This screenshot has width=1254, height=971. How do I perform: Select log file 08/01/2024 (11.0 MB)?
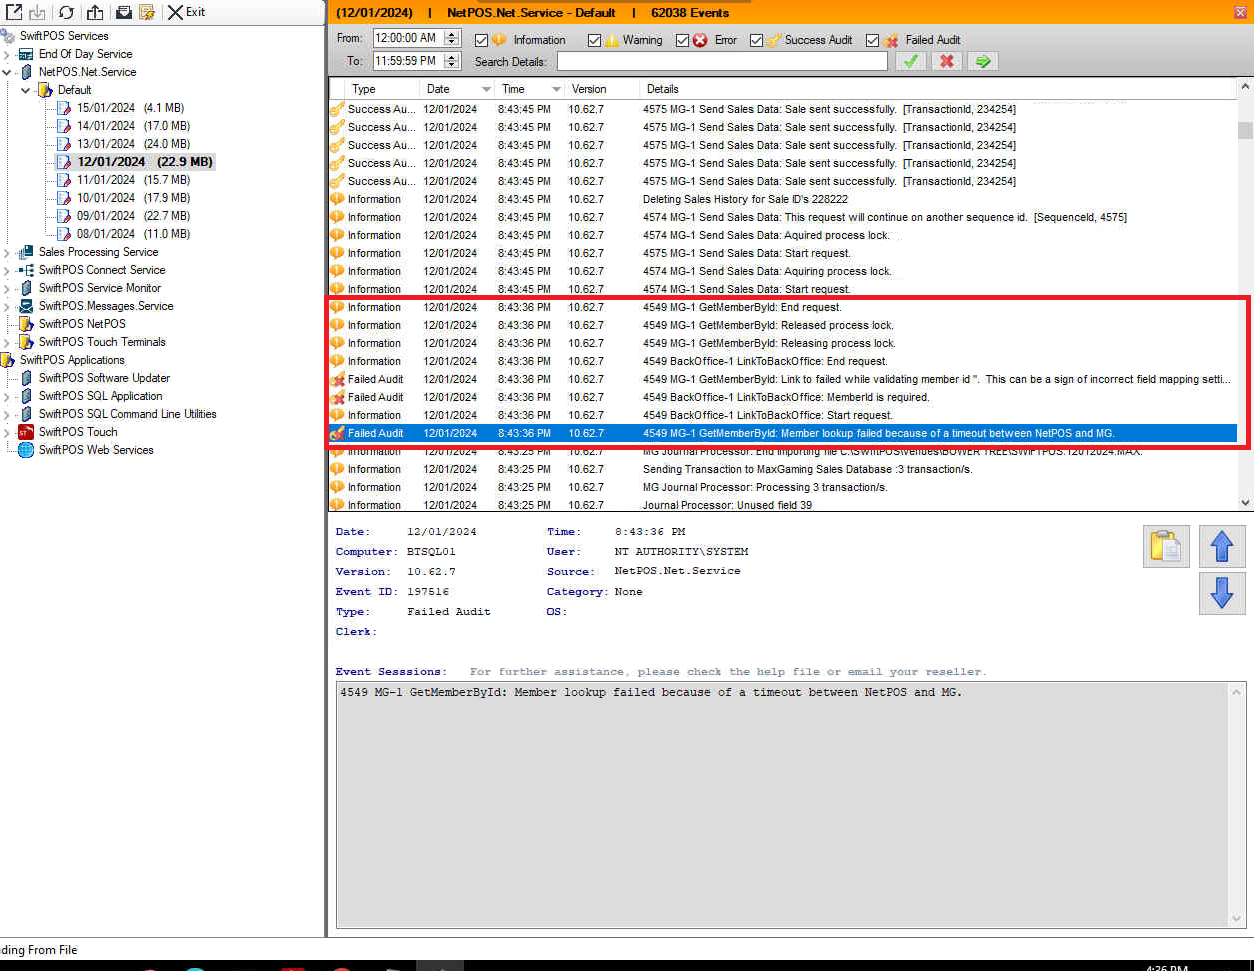(133, 234)
